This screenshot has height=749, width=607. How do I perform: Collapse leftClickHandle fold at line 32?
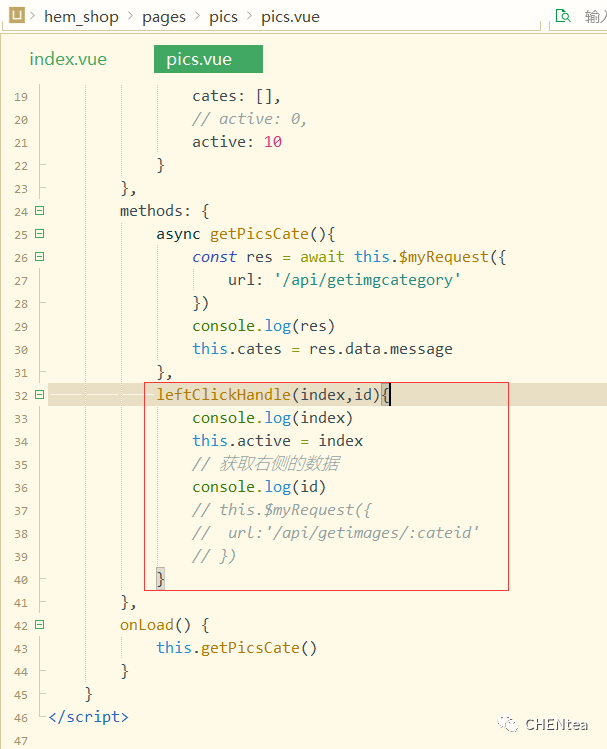coord(40,395)
